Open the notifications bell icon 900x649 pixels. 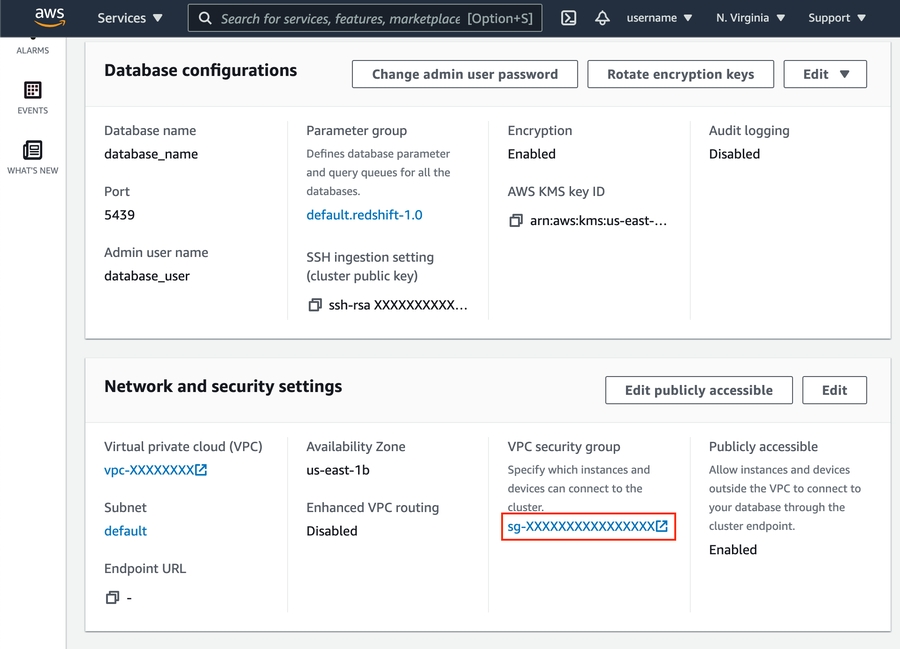602,18
